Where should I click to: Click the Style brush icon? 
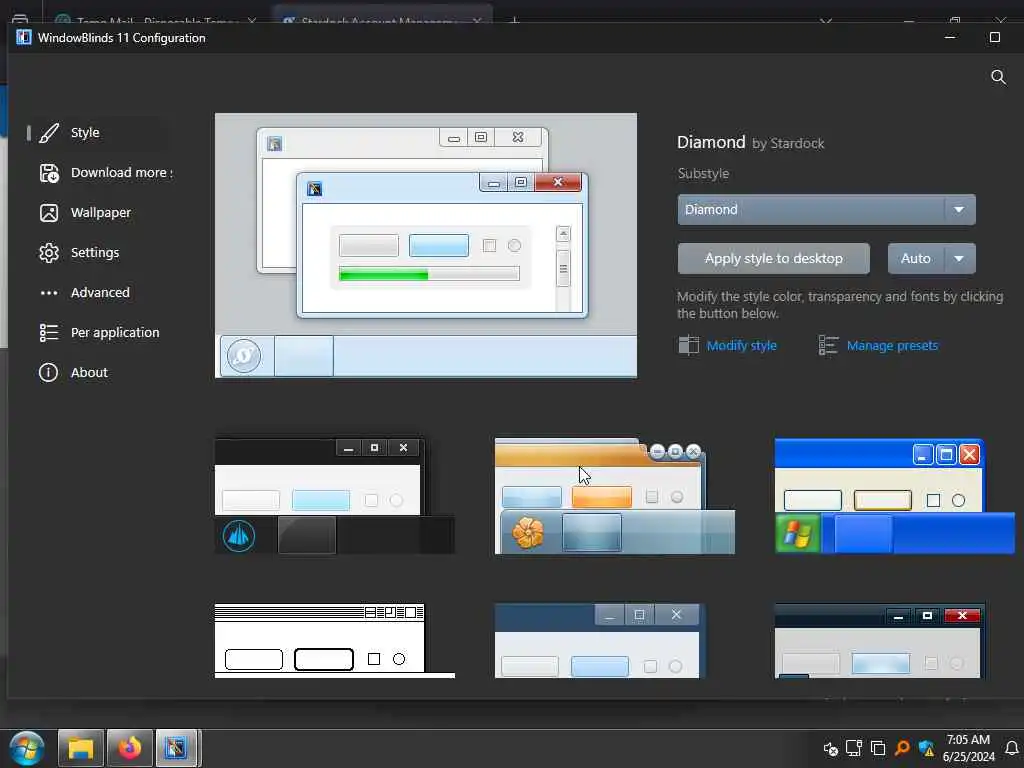coord(49,133)
